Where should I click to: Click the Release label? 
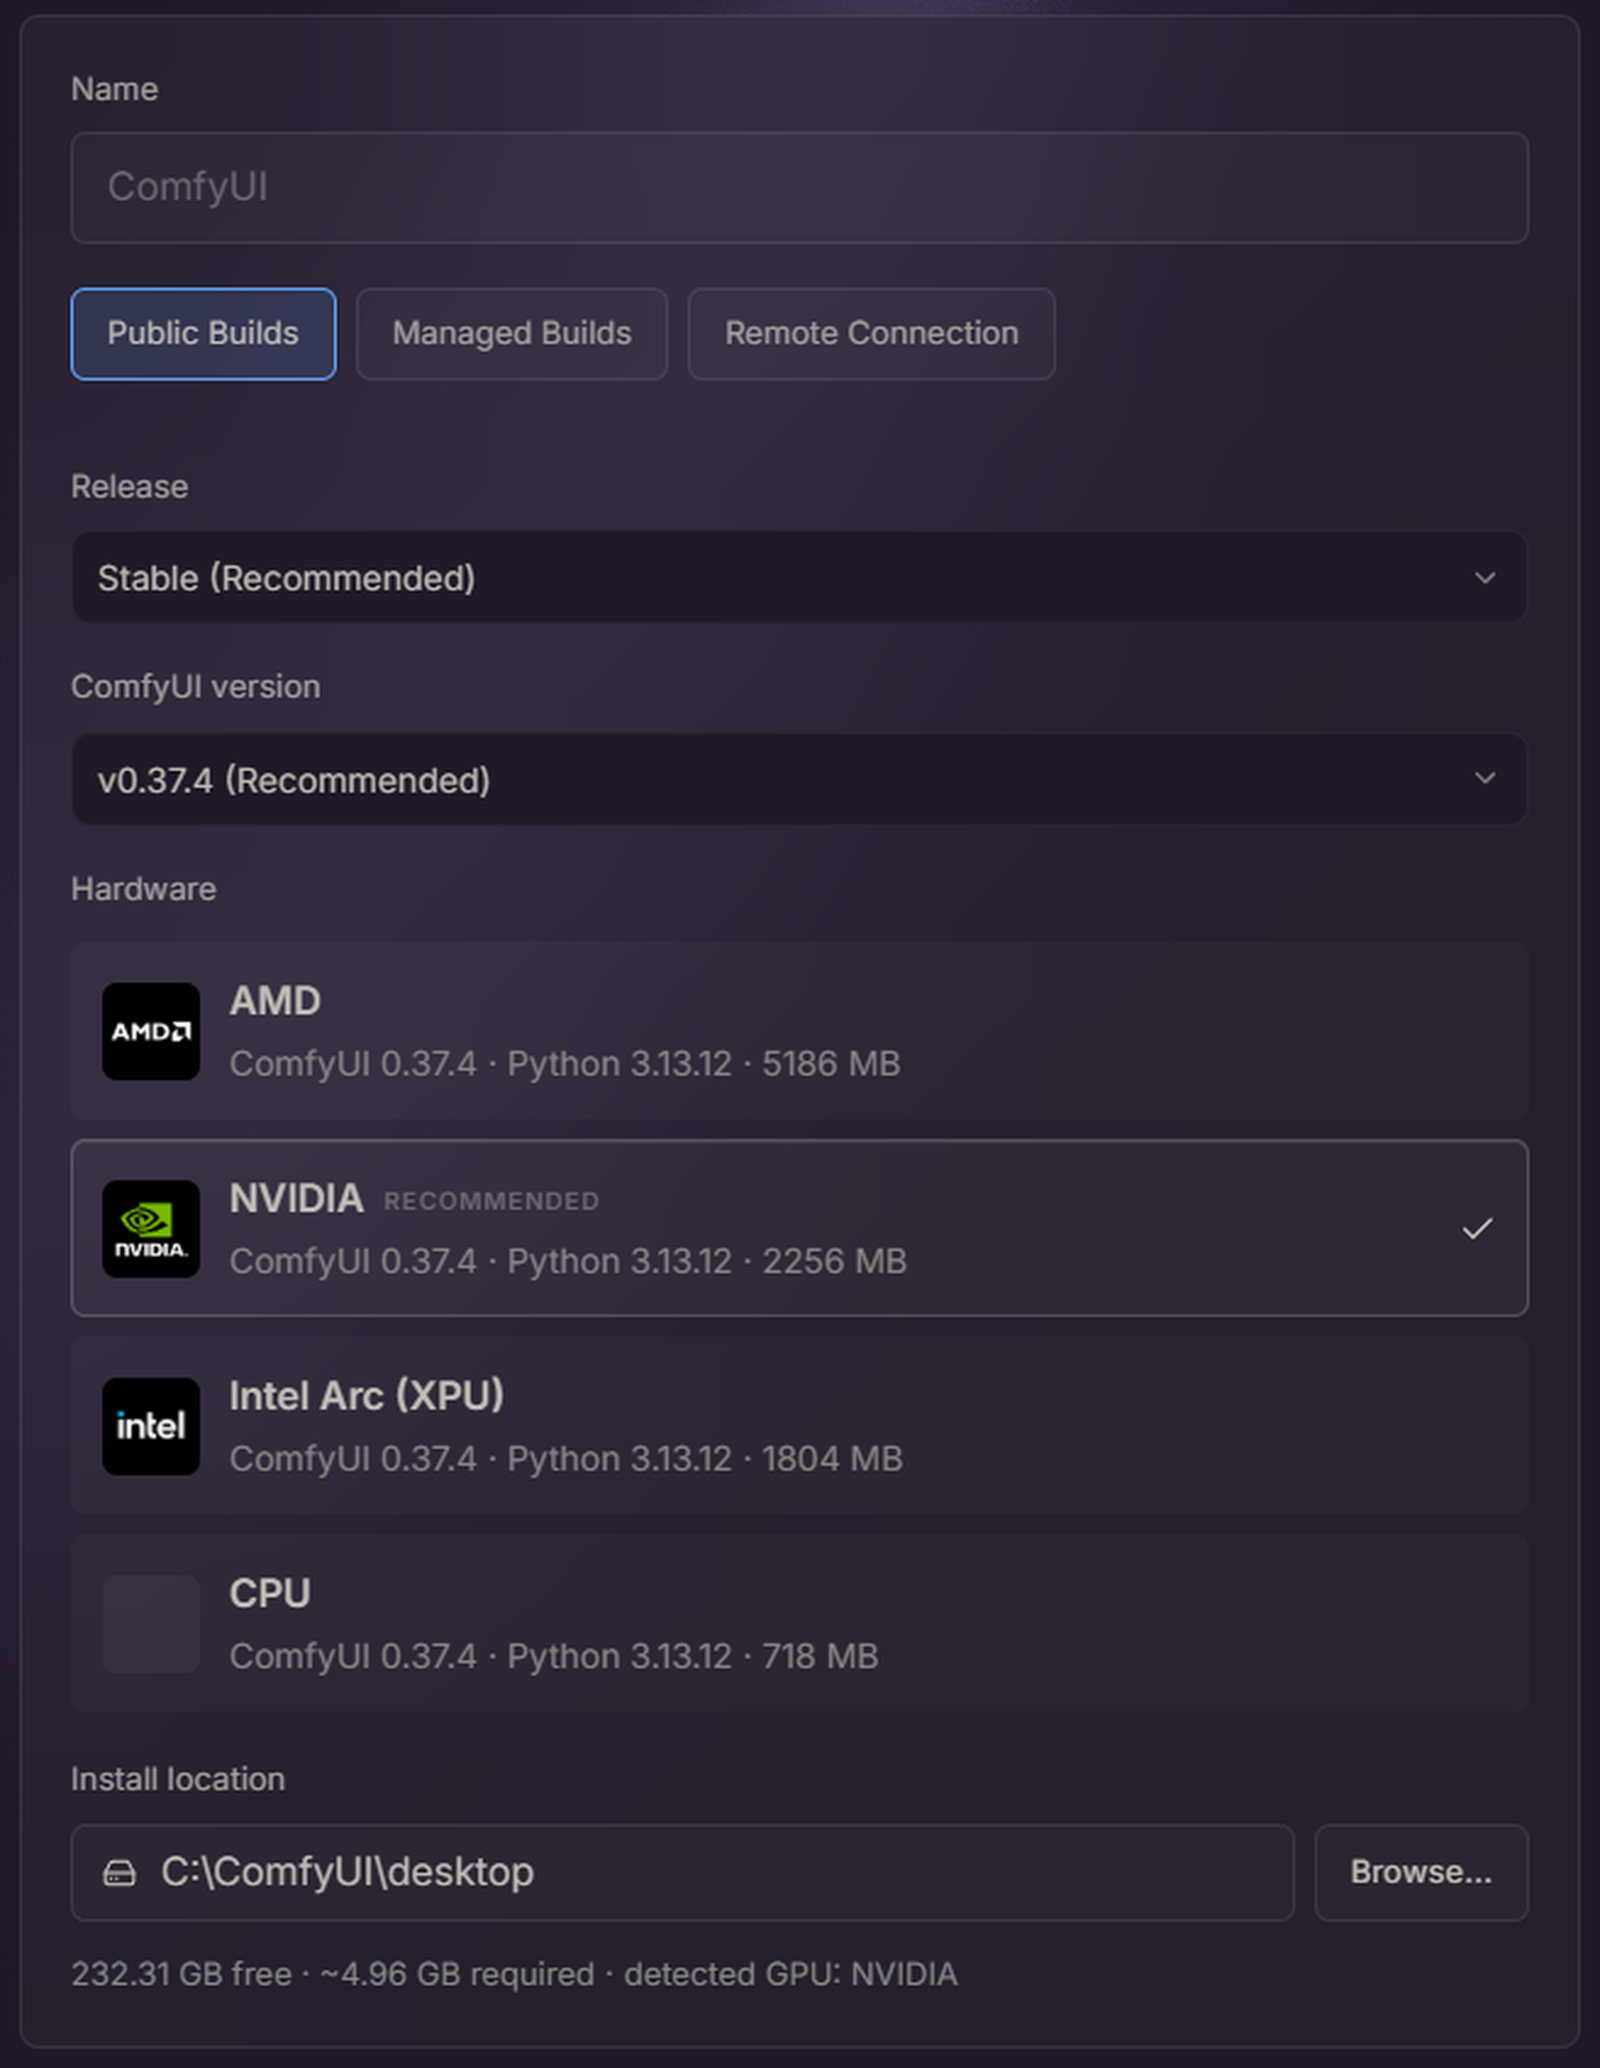tap(129, 487)
